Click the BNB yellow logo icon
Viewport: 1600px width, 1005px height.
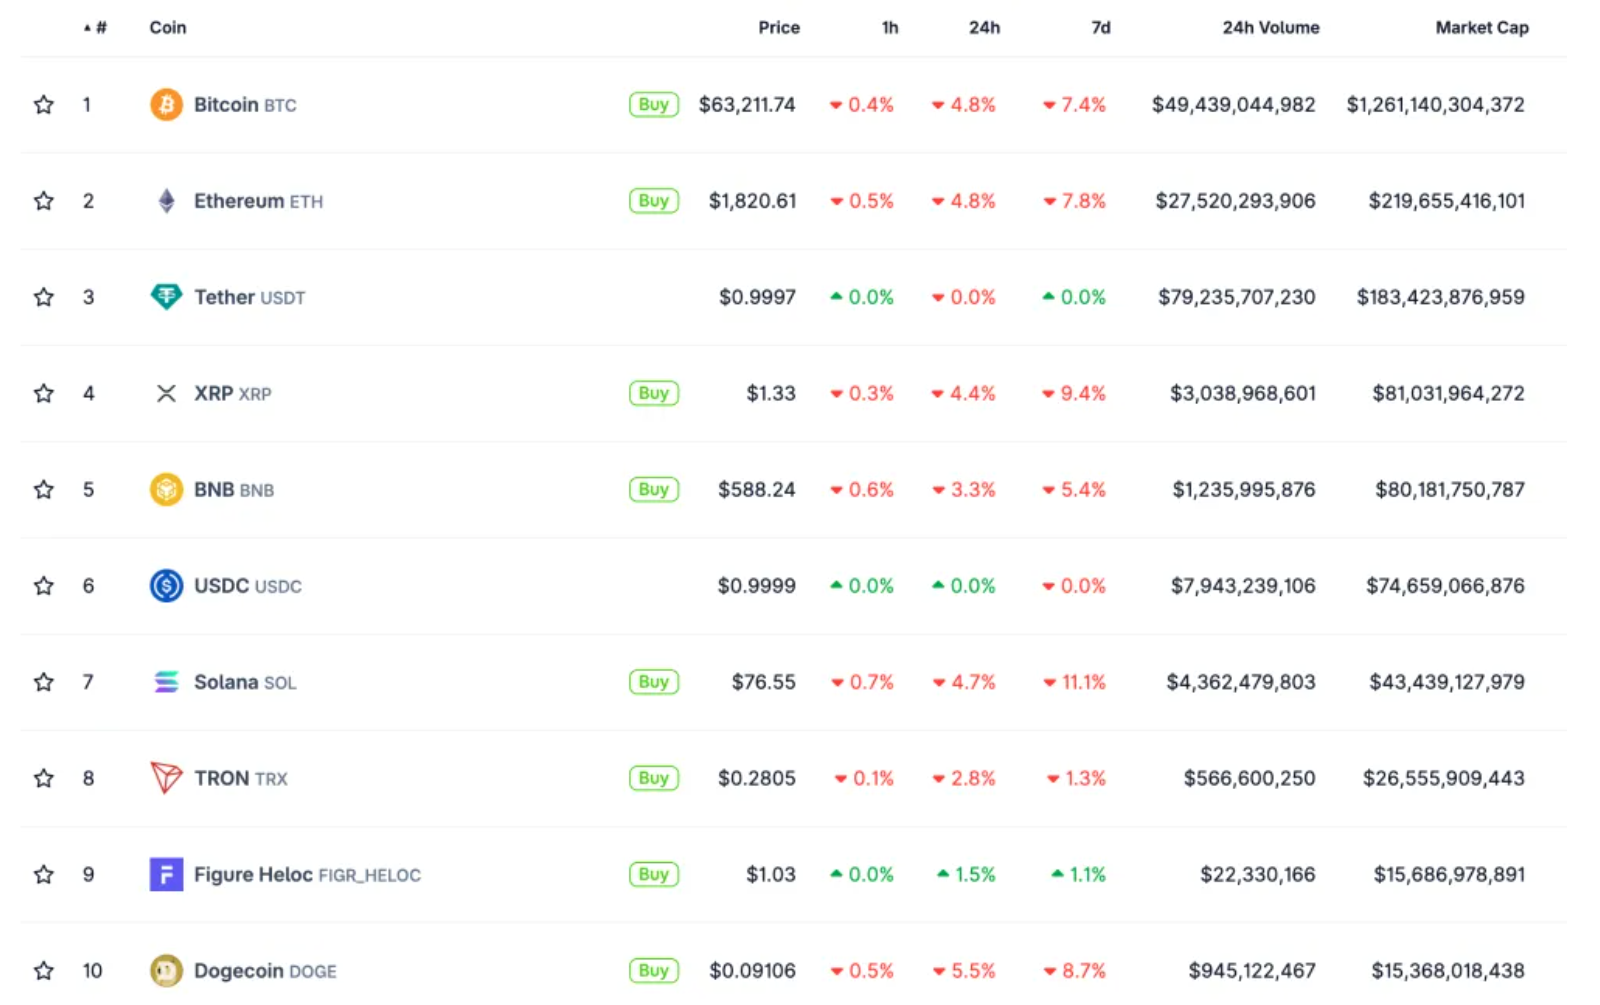166,489
